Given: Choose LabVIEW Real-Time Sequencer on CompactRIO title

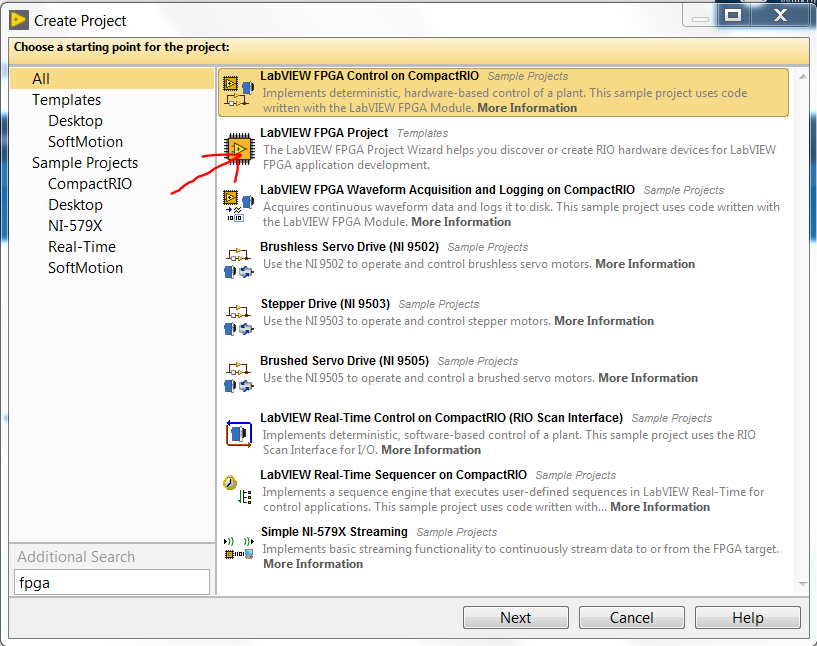Looking at the screenshot, I should point(393,475).
